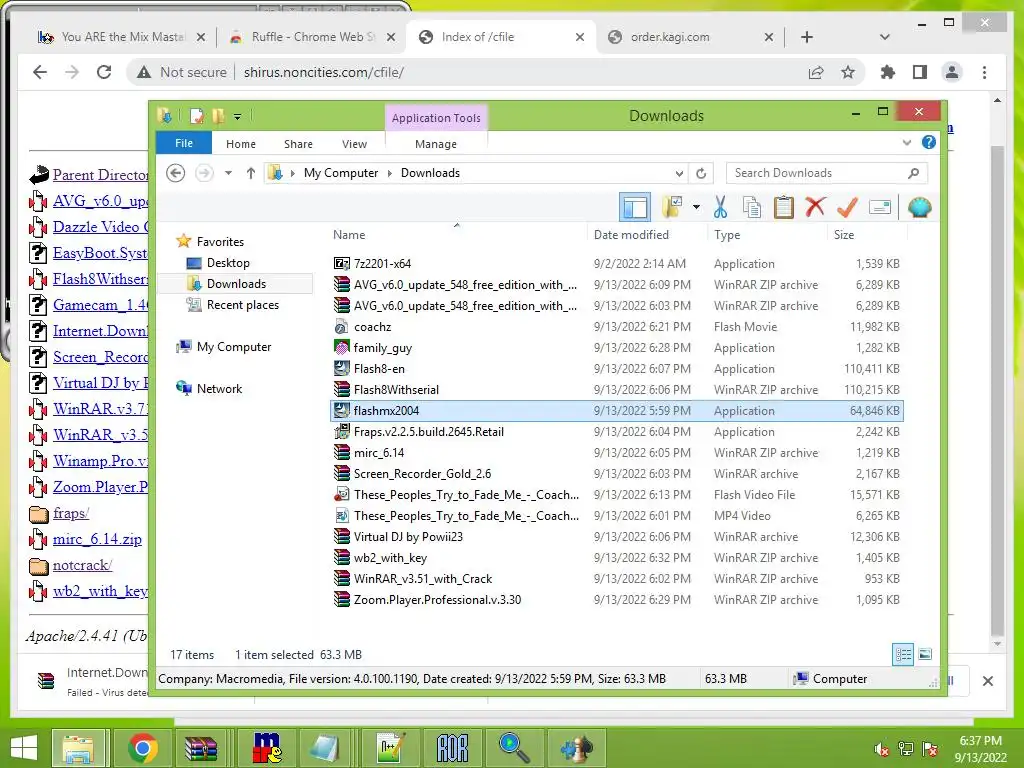
Task: Open the Manage ribbon tab
Action: [436, 144]
